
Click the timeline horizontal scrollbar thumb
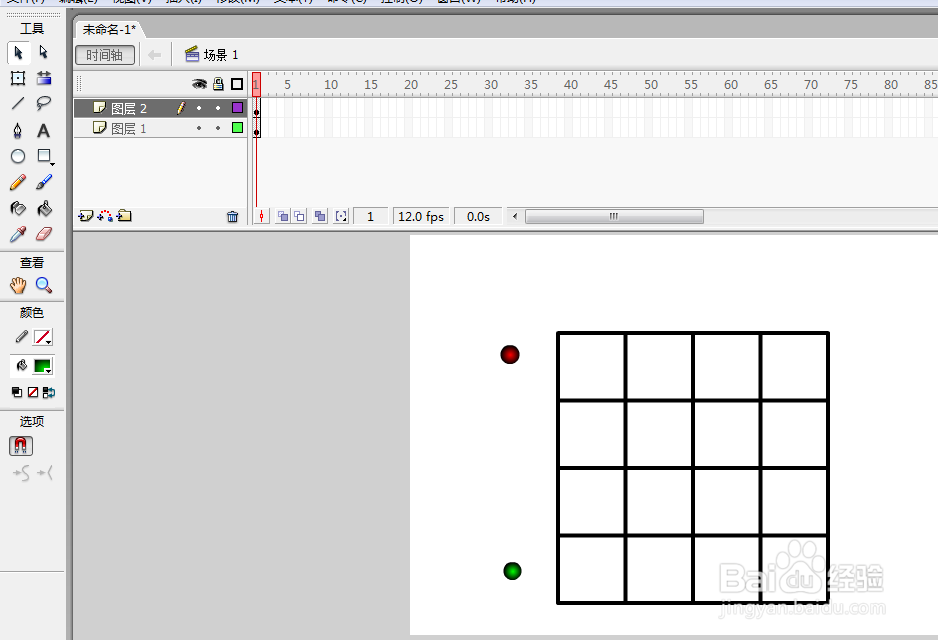[x=614, y=216]
